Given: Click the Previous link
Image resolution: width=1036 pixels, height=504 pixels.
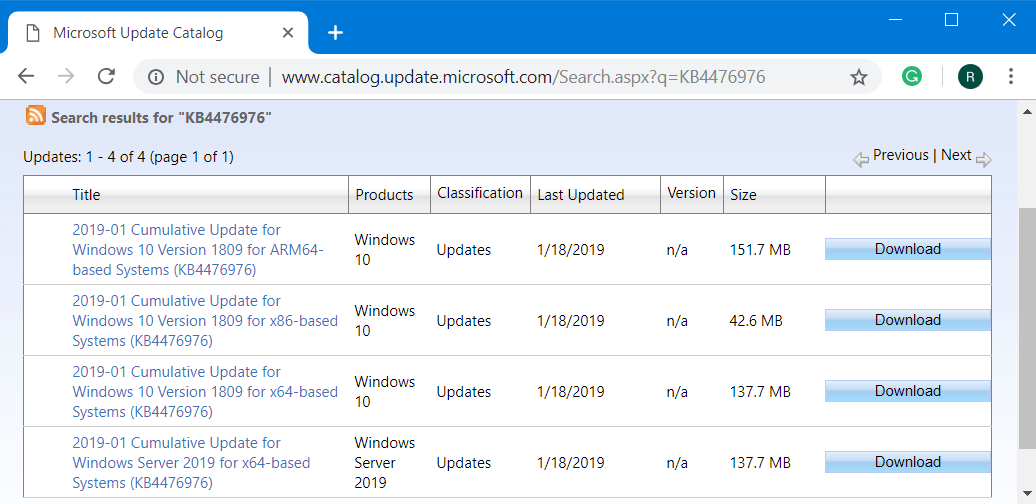Looking at the screenshot, I should coord(901,155).
